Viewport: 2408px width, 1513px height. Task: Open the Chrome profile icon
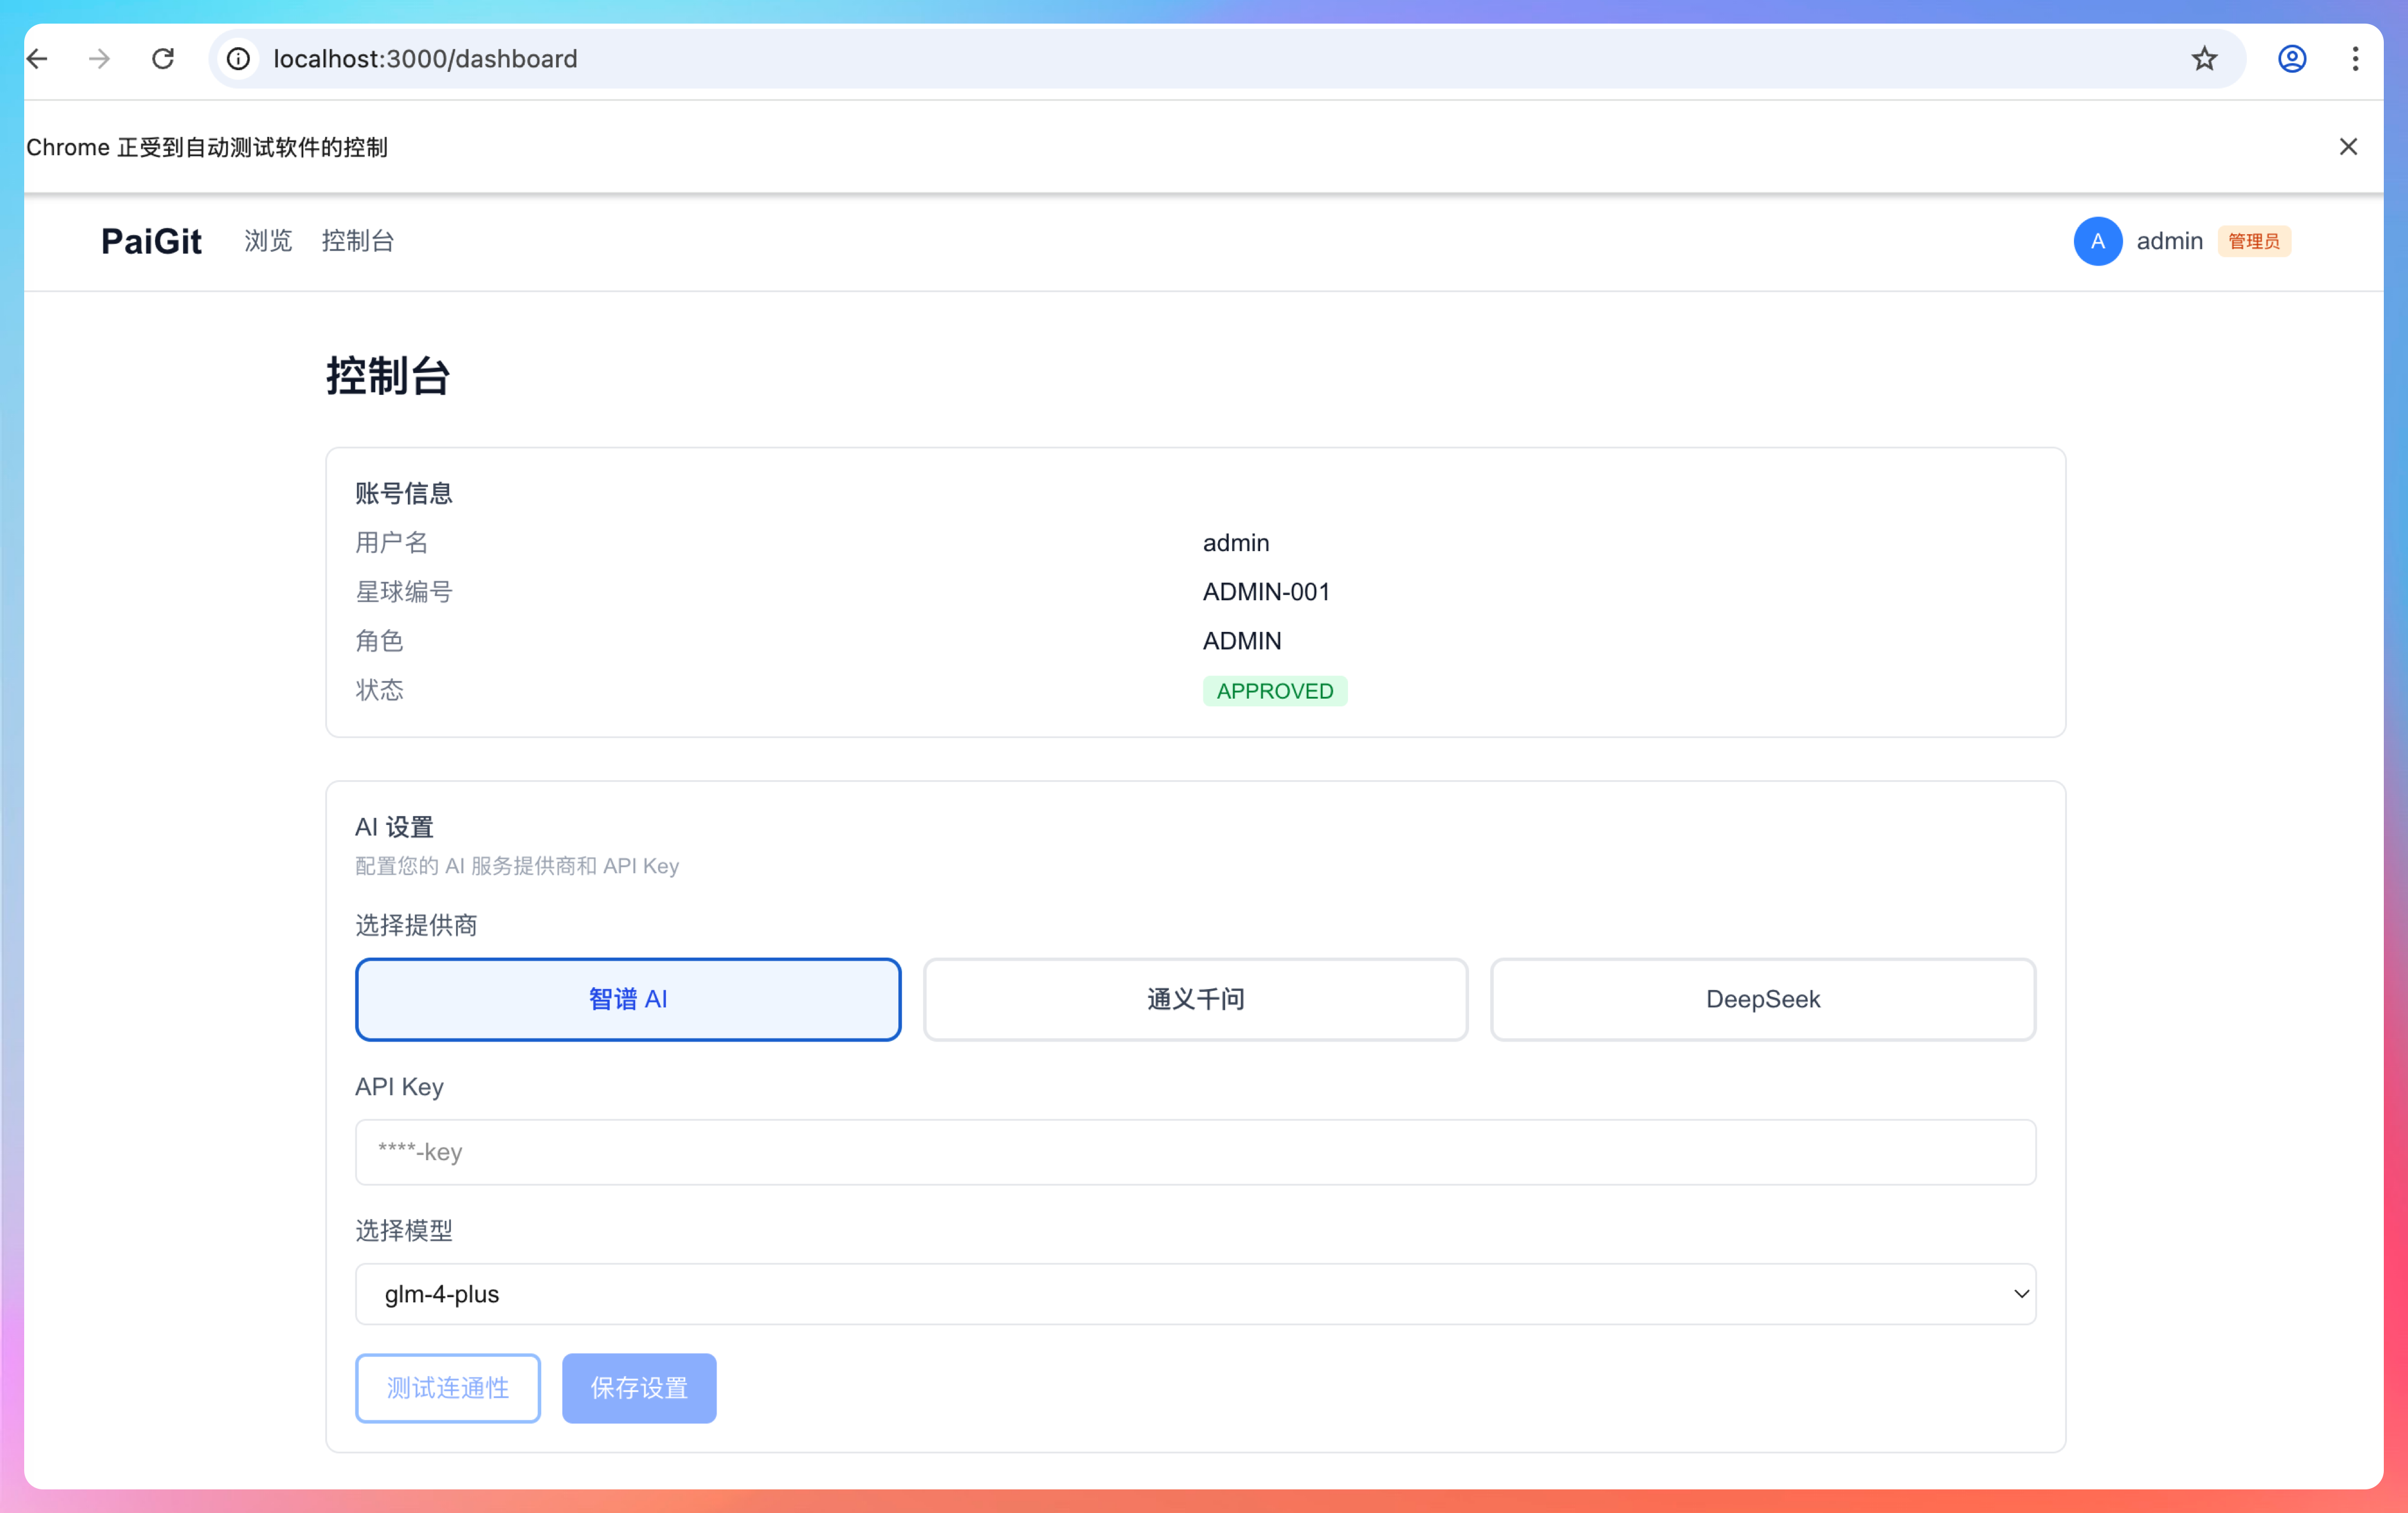pos(2292,59)
